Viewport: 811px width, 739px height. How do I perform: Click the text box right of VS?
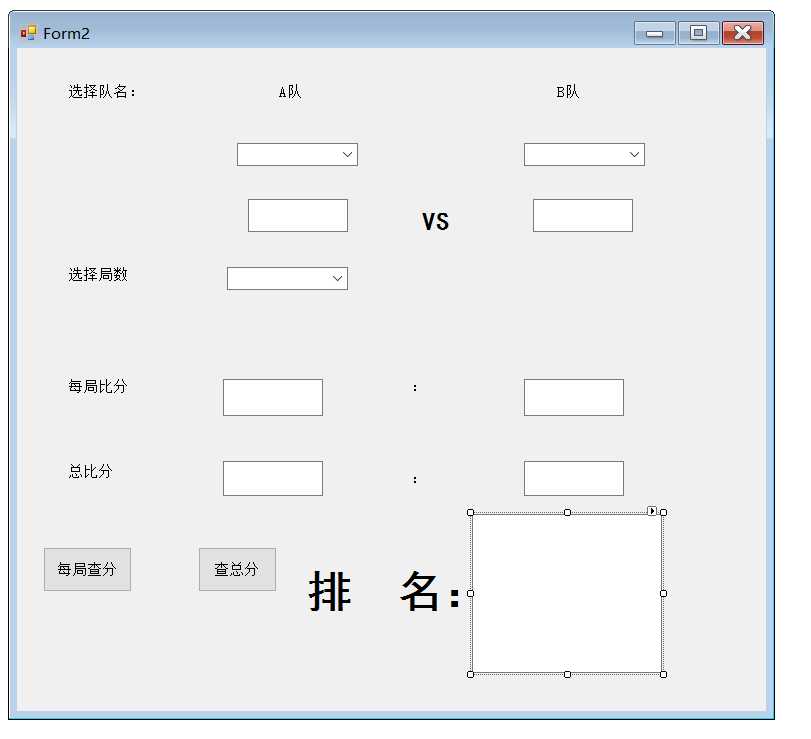[582, 216]
